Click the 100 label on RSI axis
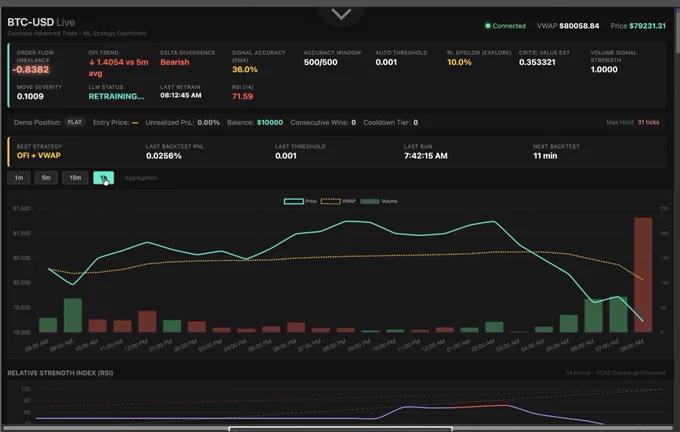680x432 pixels. click(26, 389)
